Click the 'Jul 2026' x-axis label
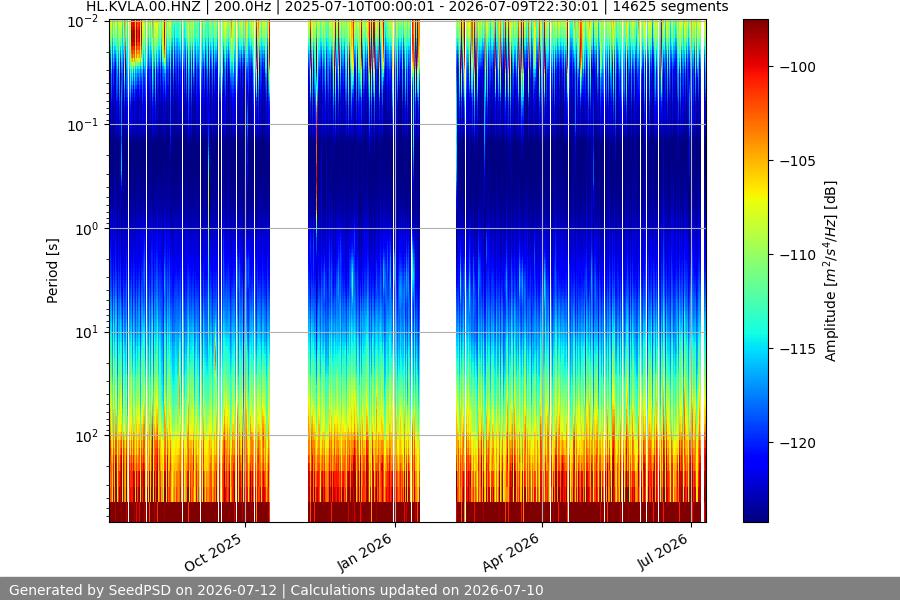Viewport: 900px width, 600px height. tap(662, 552)
